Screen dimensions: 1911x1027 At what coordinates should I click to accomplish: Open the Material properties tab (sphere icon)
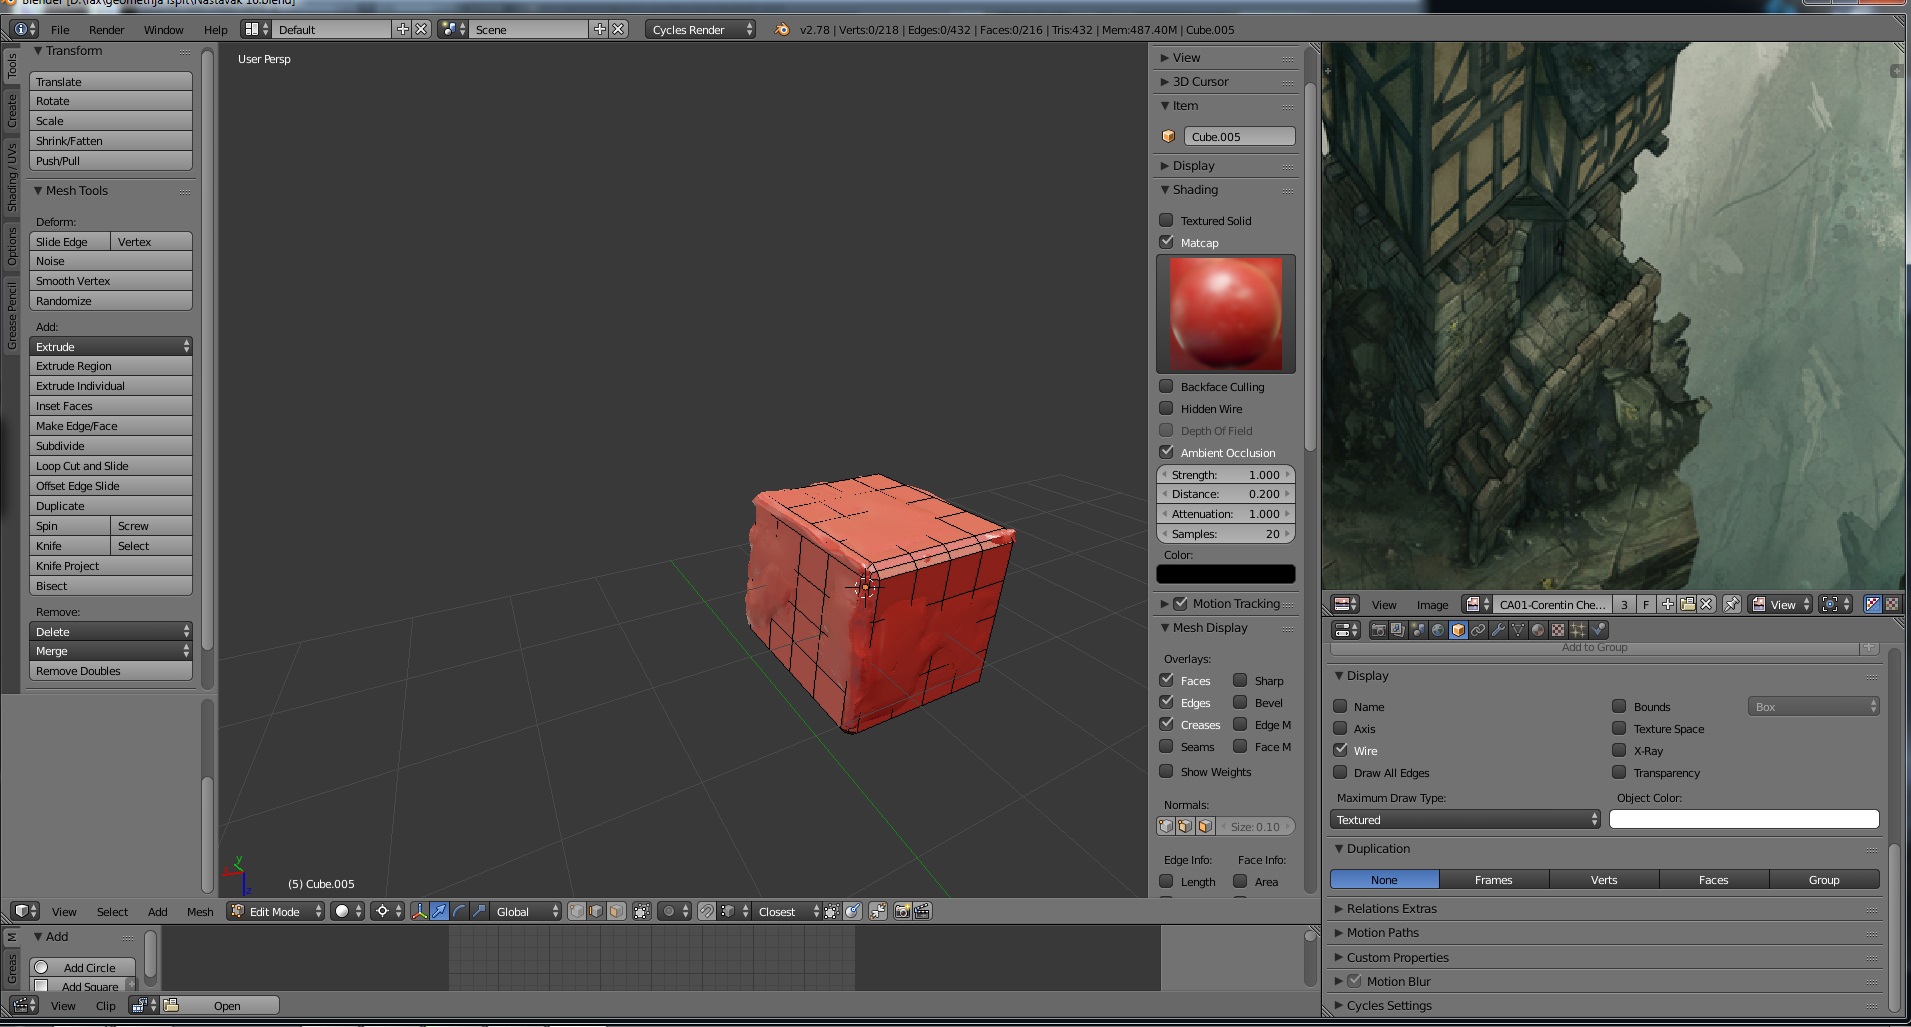tap(1538, 630)
